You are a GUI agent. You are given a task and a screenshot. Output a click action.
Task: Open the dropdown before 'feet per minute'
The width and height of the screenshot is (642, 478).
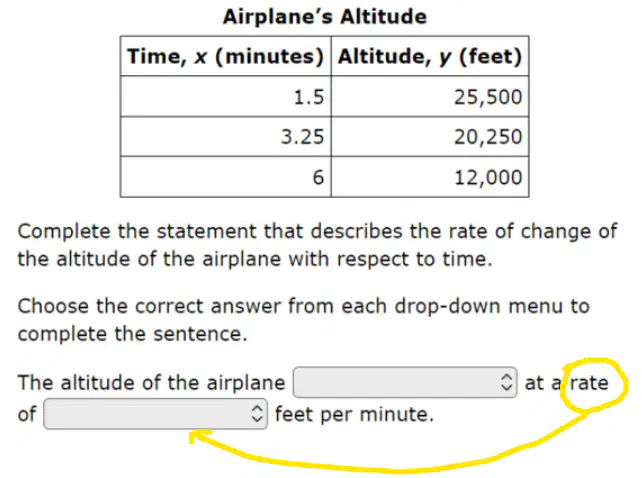point(156,414)
